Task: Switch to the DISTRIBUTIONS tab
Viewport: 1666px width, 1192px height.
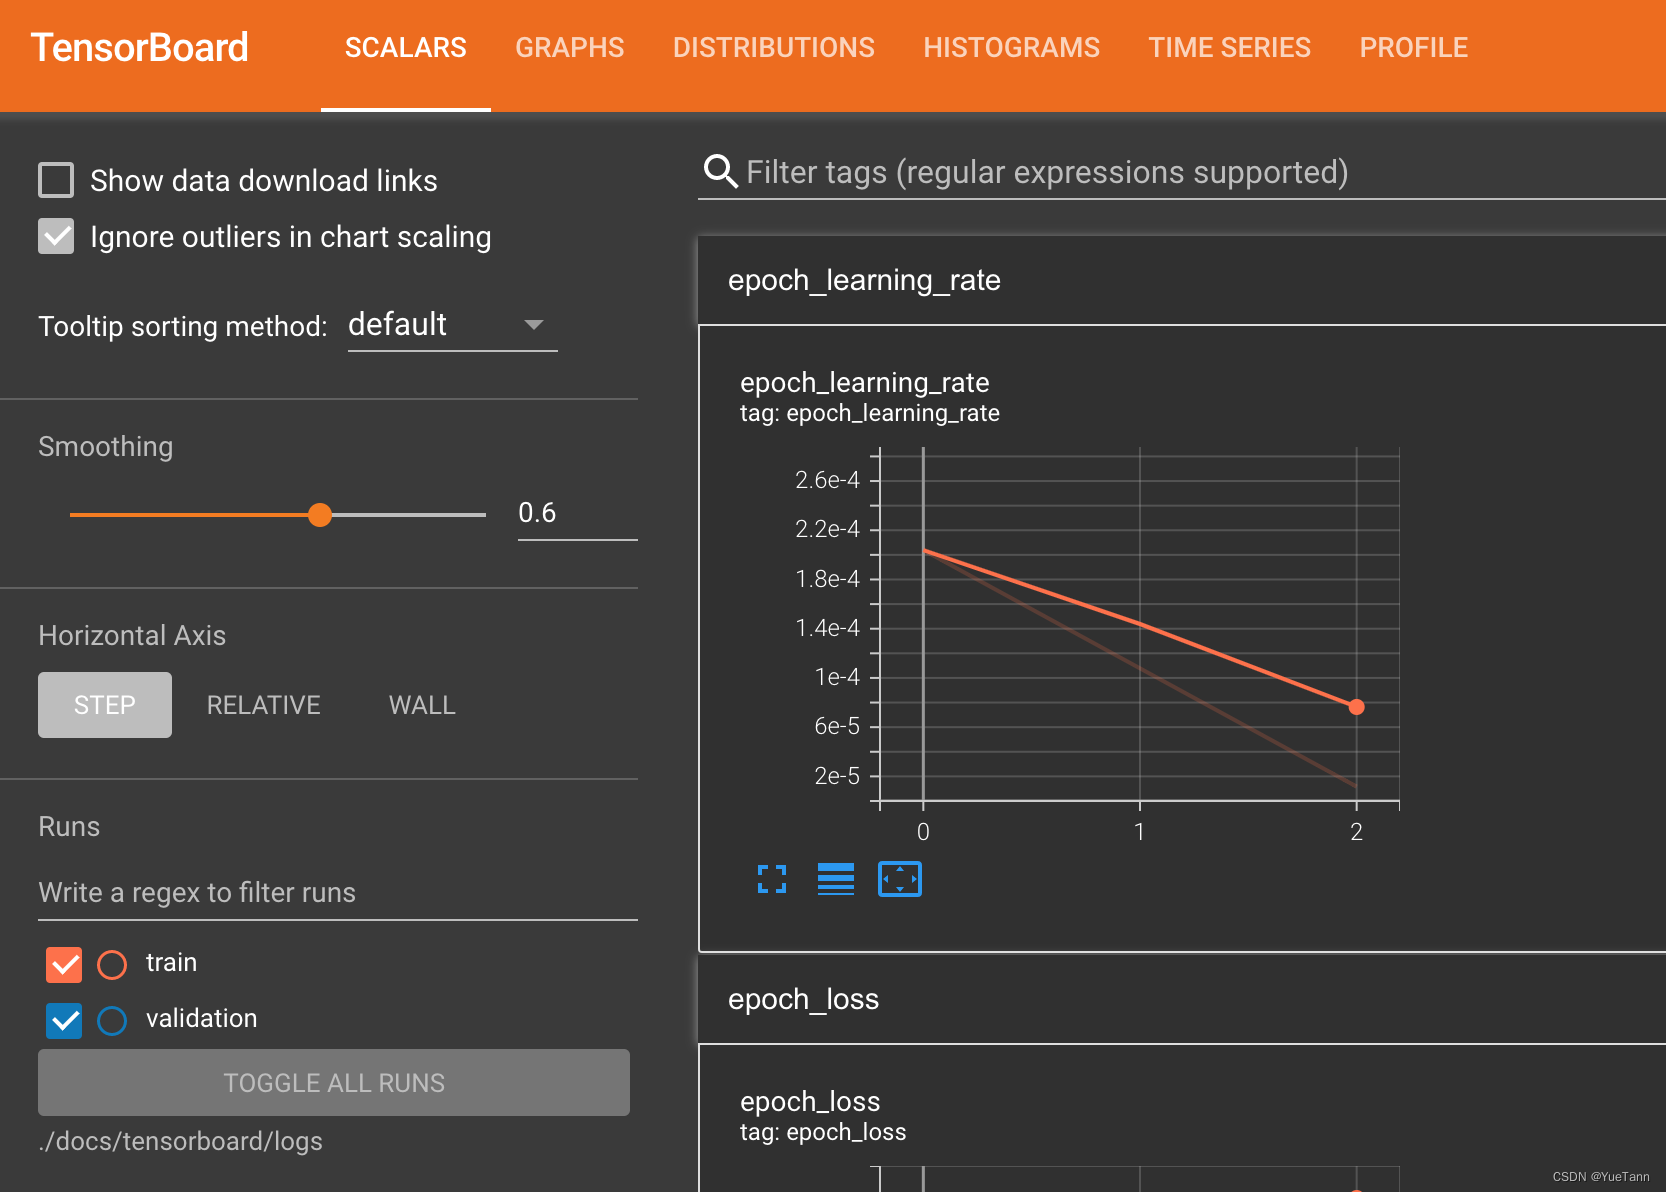Action: coord(773,47)
